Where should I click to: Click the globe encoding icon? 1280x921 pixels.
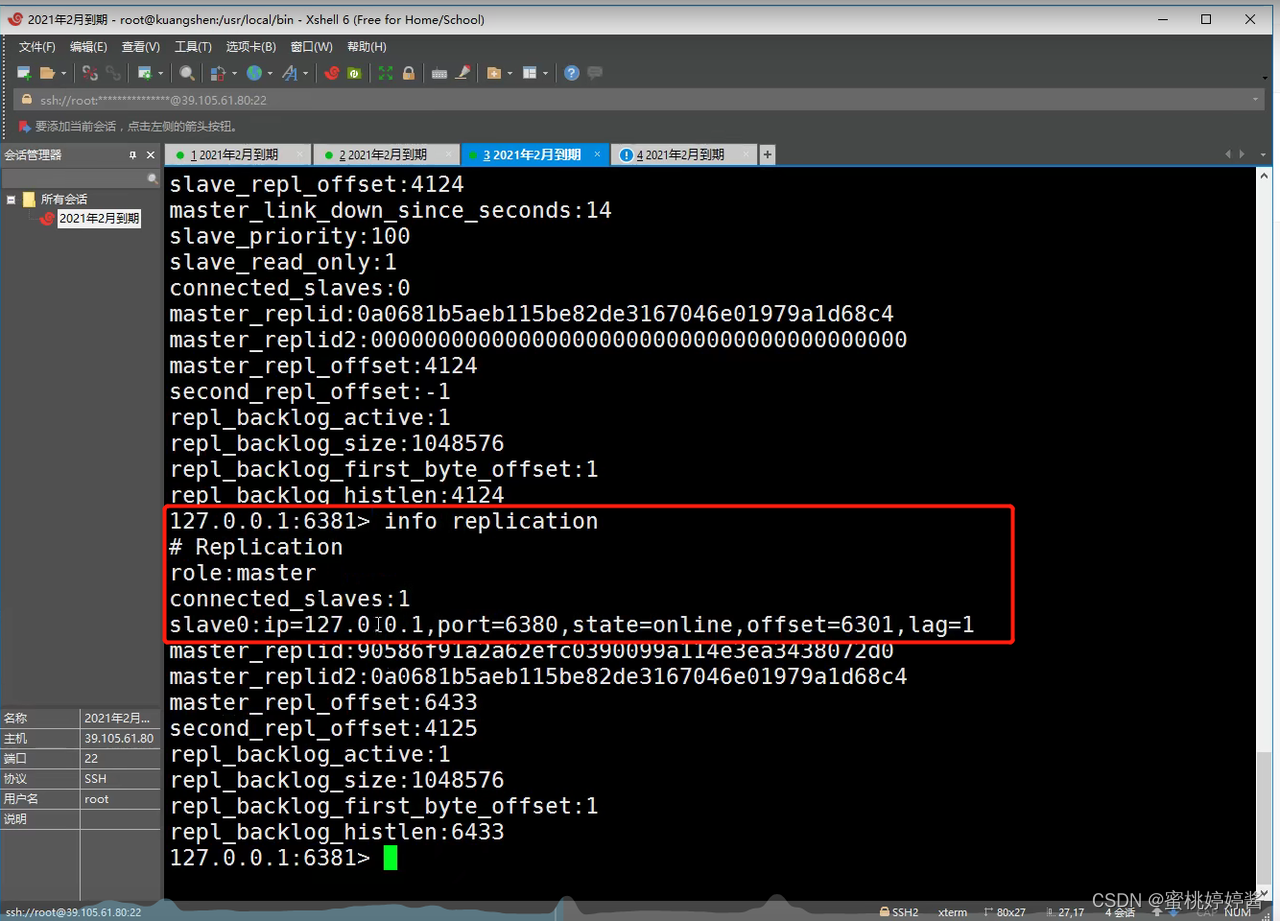[254, 73]
